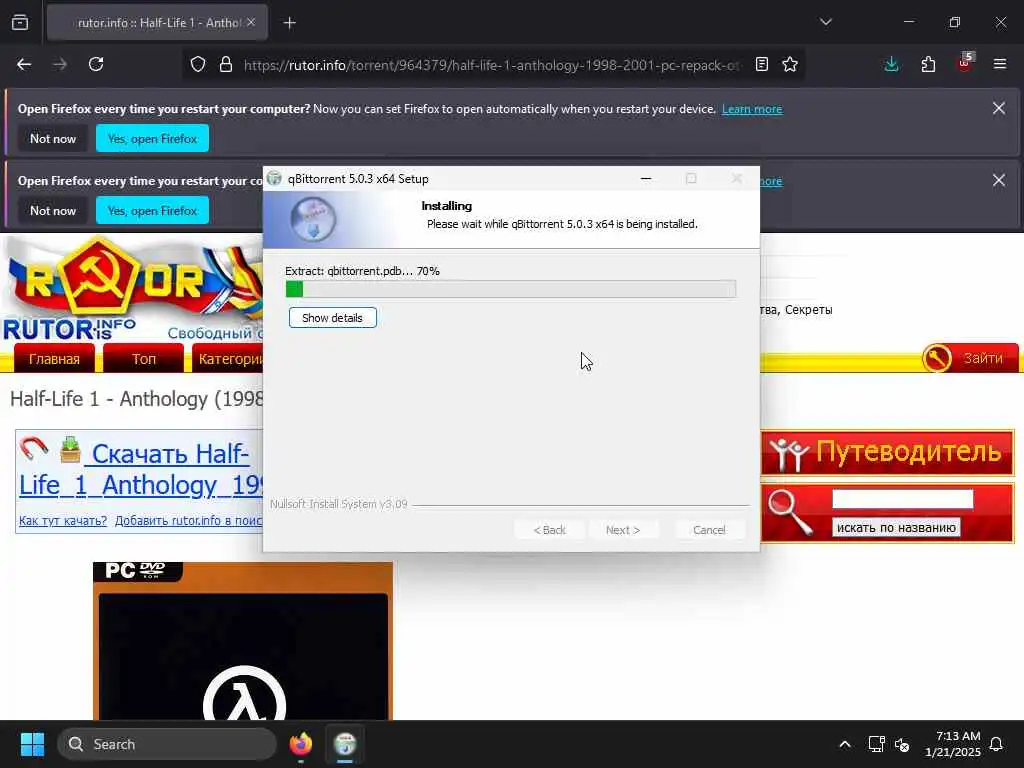Click the RUTOR site logo
Screen dimensions: 1024x768
point(131,289)
